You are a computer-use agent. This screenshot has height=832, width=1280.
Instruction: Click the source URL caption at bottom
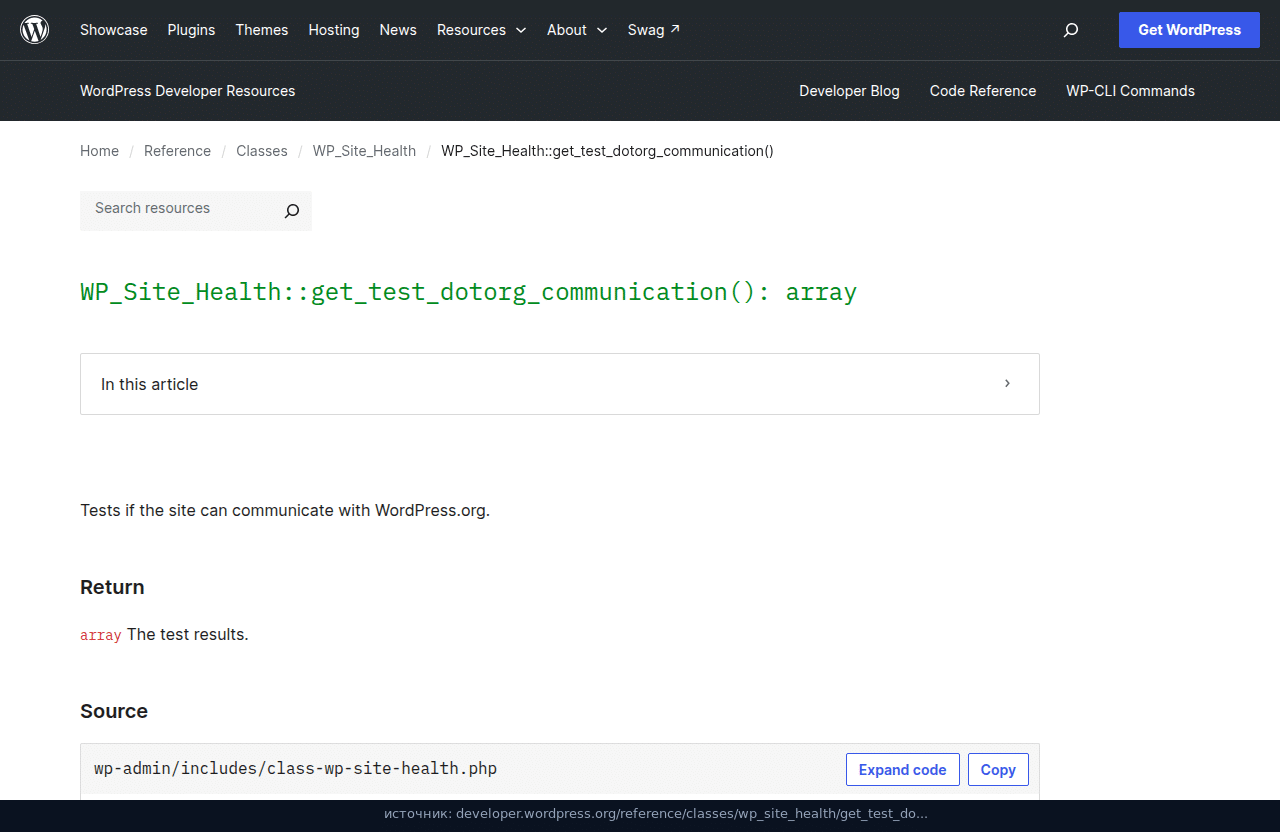point(656,814)
